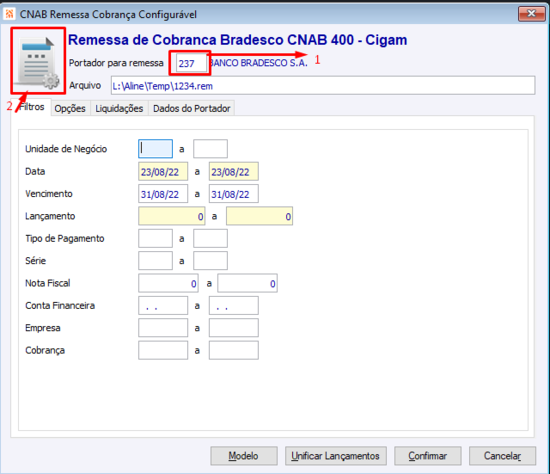Click the first Cobrança field
The image size is (550, 474).
(x=163, y=350)
